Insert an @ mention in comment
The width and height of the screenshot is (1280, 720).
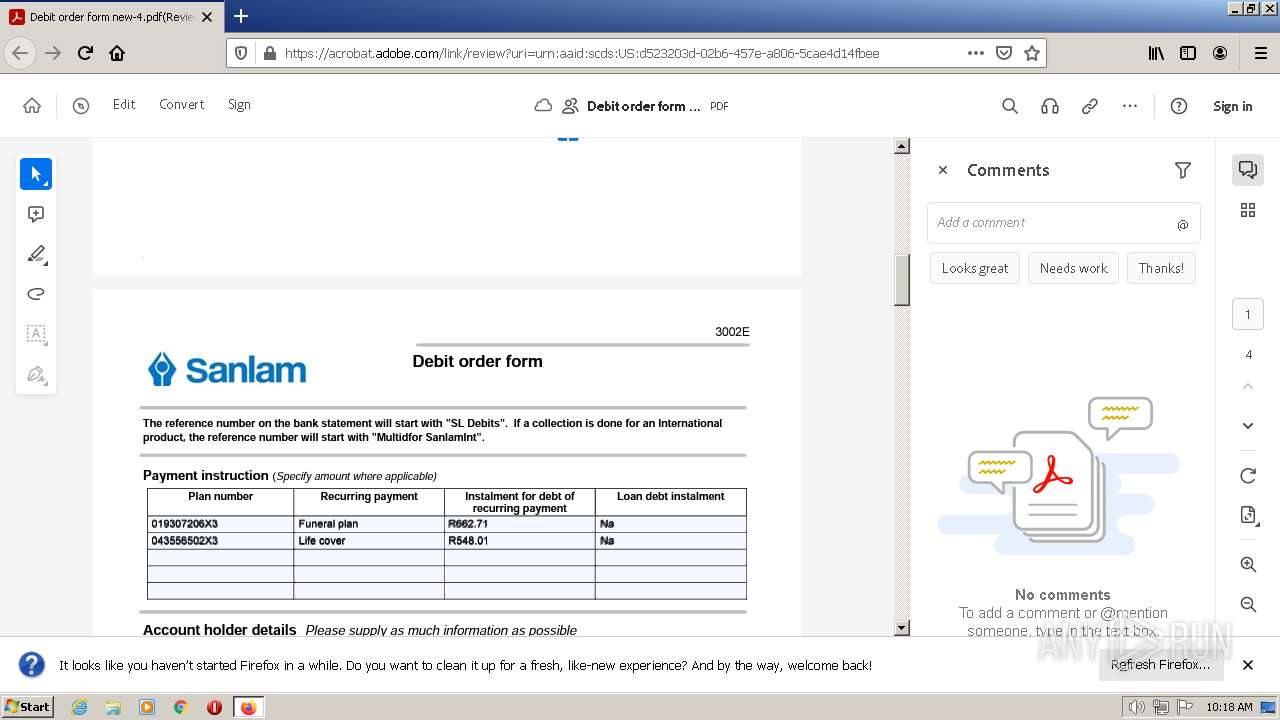coord(1182,224)
